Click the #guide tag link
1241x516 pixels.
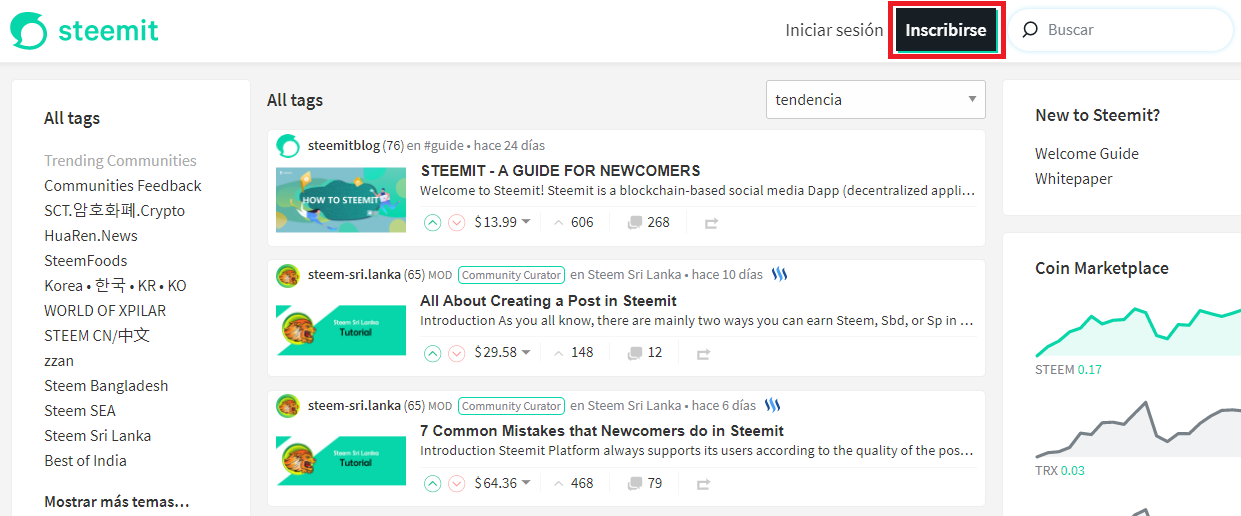443,146
